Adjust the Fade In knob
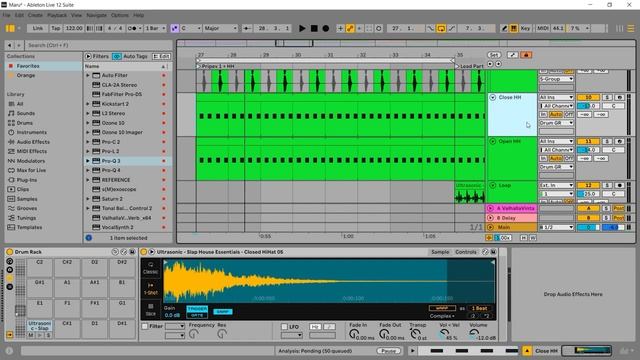The image size is (640, 360). point(353,334)
